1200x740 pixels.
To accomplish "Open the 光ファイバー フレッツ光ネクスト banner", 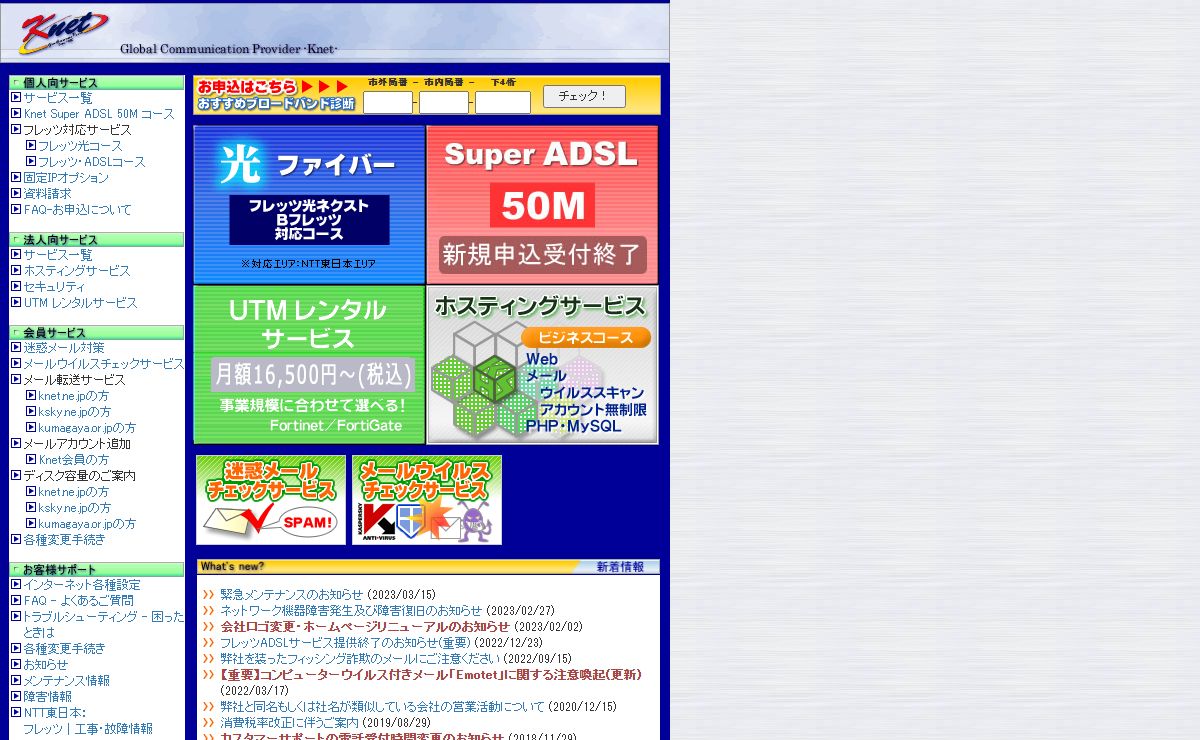I will click(x=309, y=205).
